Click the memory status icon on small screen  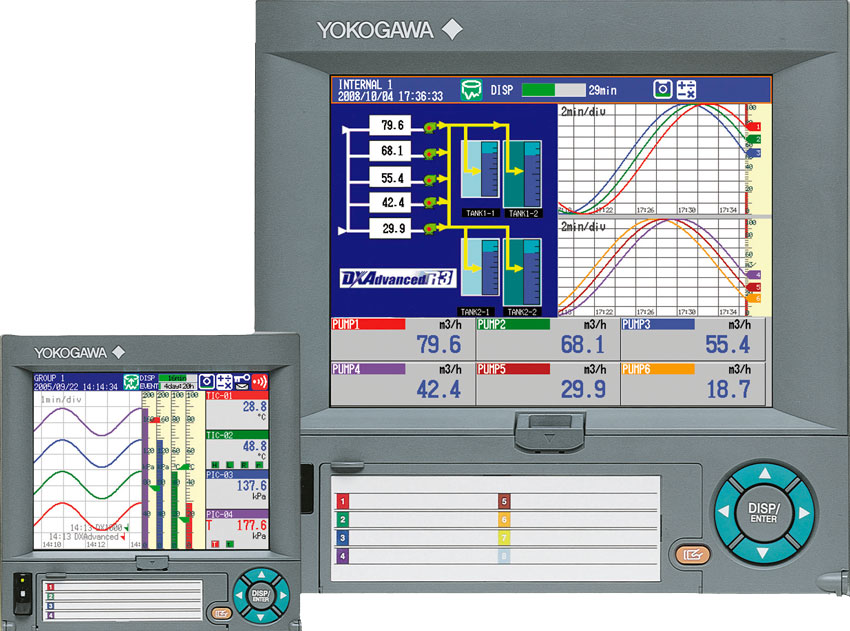click(x=131, y=381)
